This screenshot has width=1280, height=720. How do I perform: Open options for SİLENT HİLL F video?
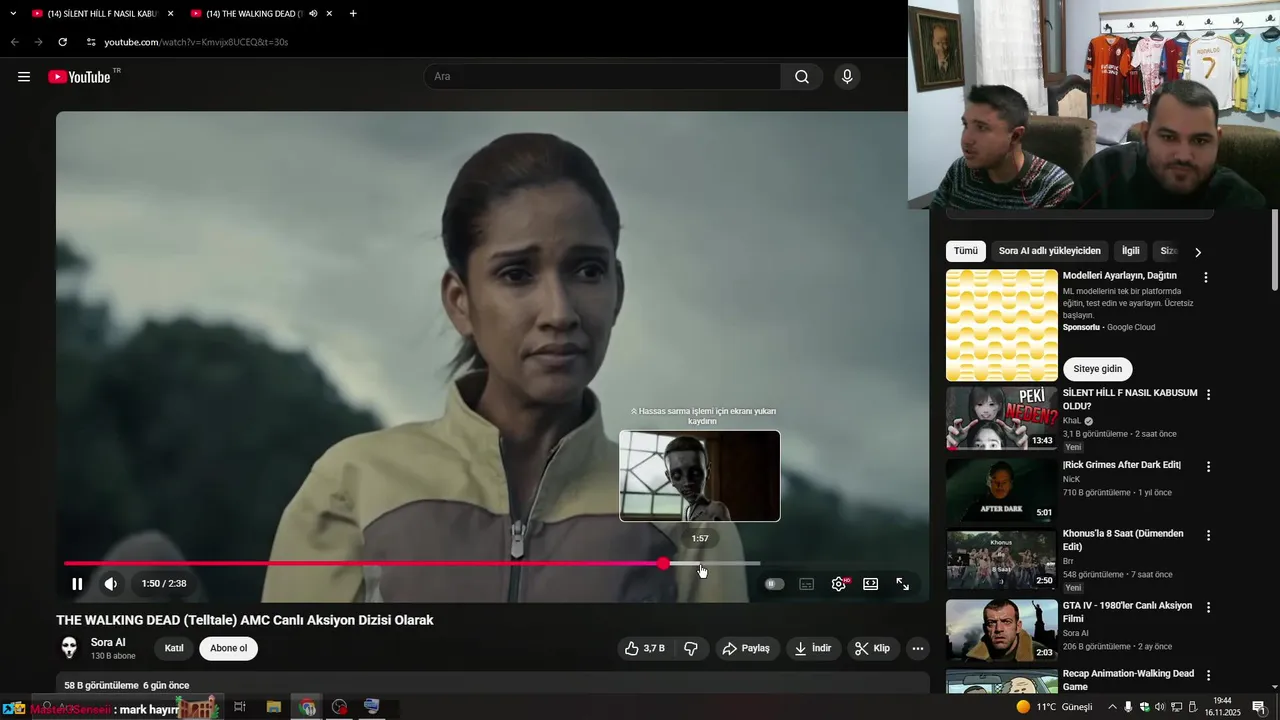(1208, 395)
